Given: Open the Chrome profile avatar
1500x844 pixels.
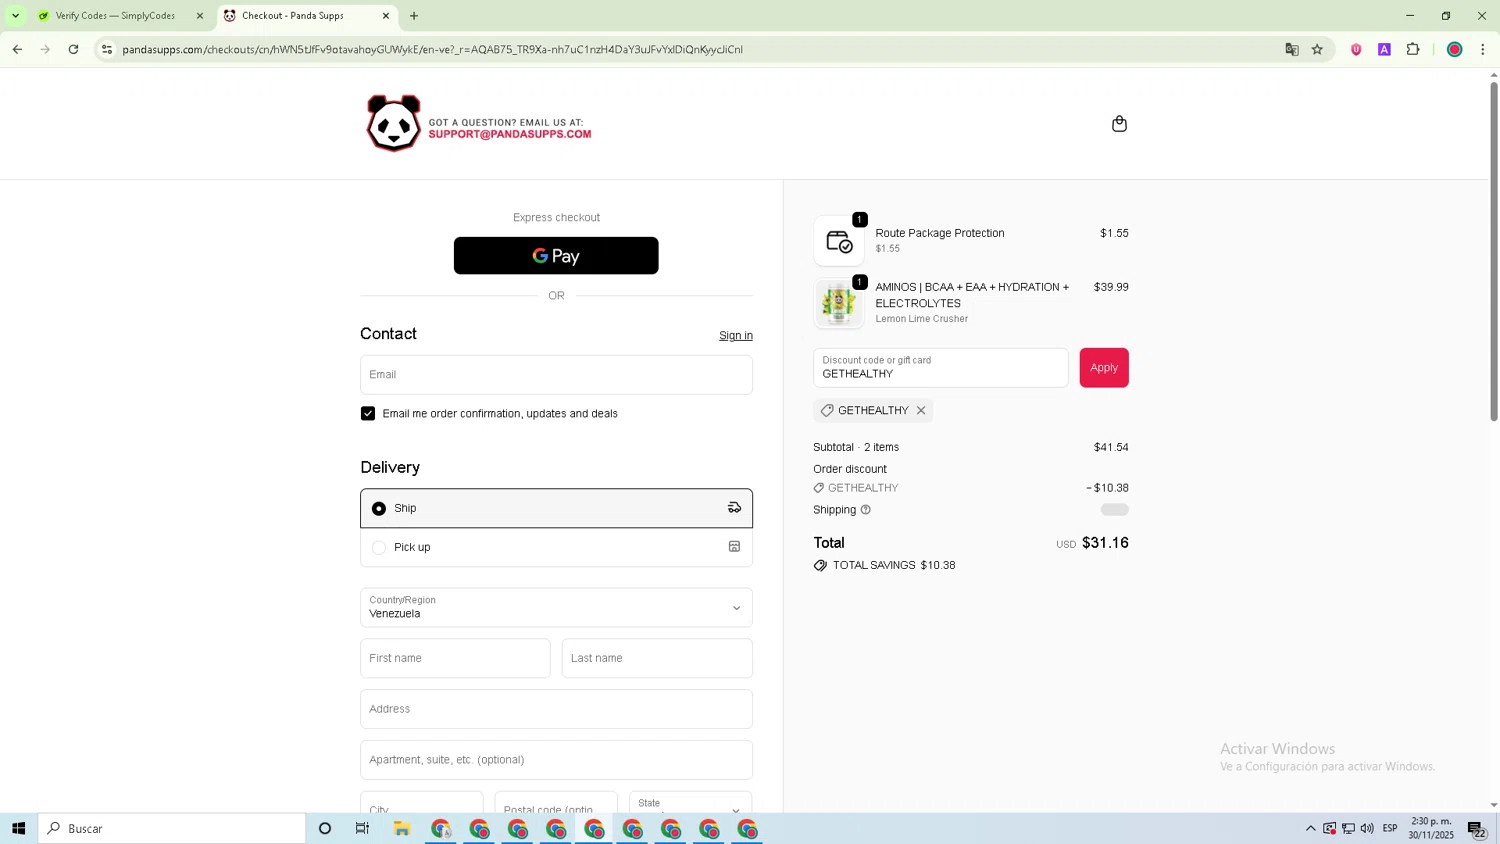Looking at the screenshot, I should (x=1455, y=49).
